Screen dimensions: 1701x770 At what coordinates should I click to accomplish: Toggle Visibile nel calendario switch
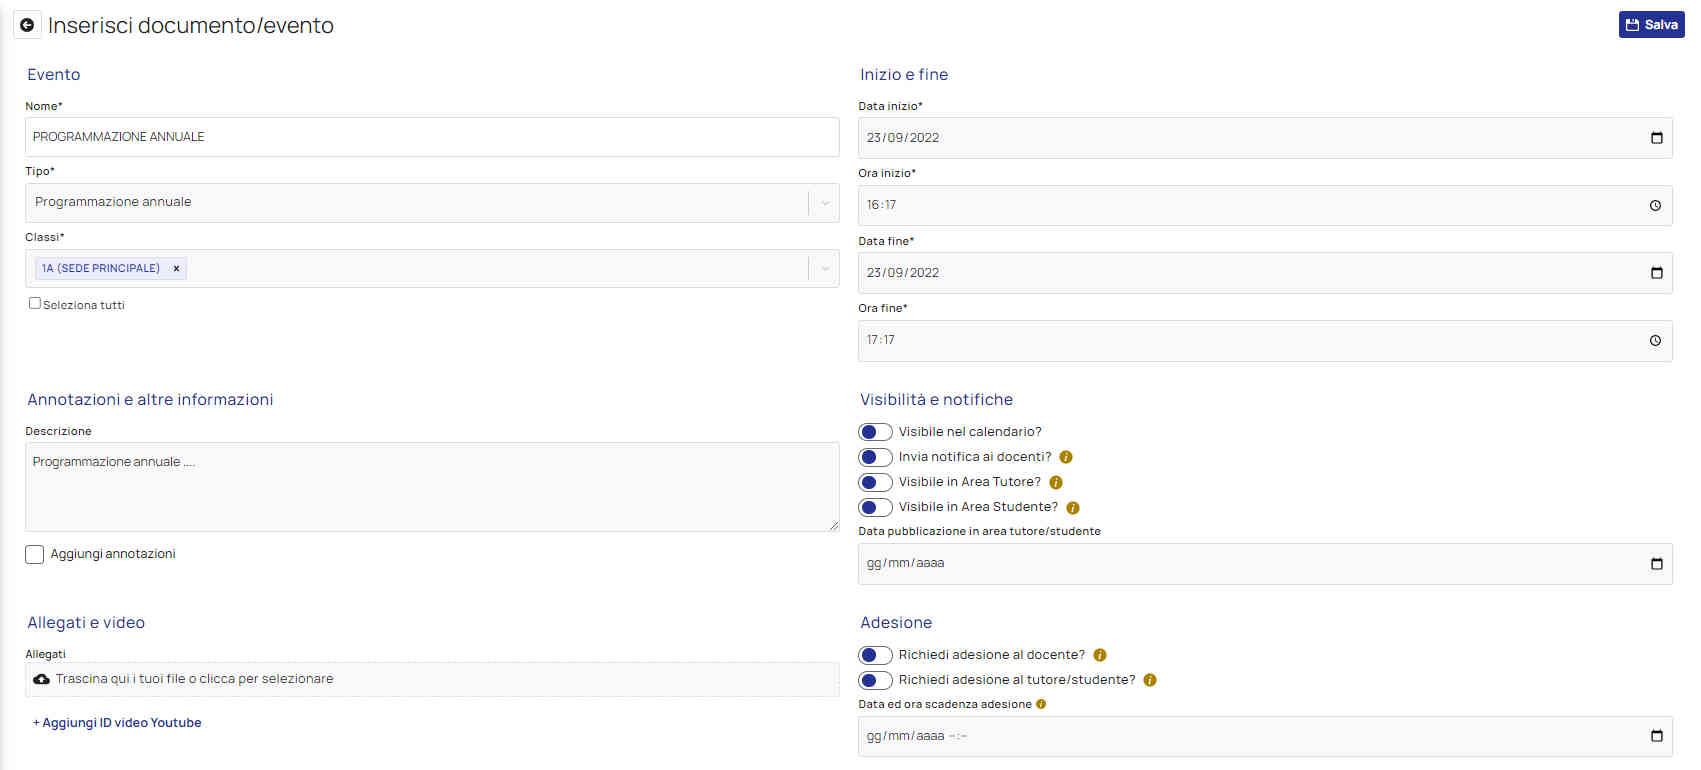coord(875,432)
